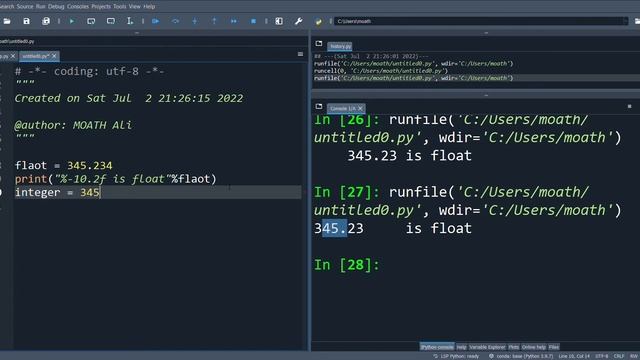Close the Console 1/A tab

coord(360,108)
